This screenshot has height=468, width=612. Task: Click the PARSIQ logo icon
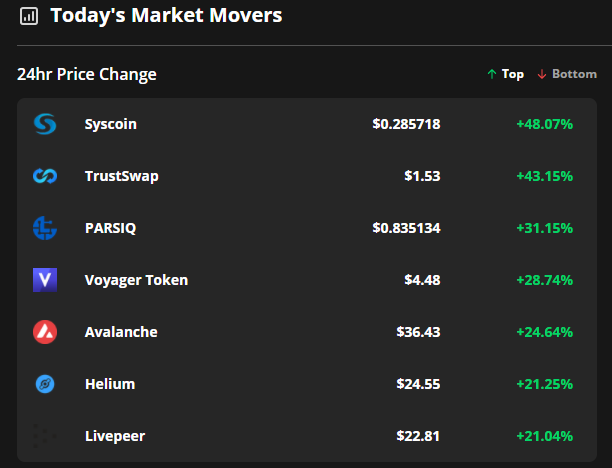click(45, 228)
